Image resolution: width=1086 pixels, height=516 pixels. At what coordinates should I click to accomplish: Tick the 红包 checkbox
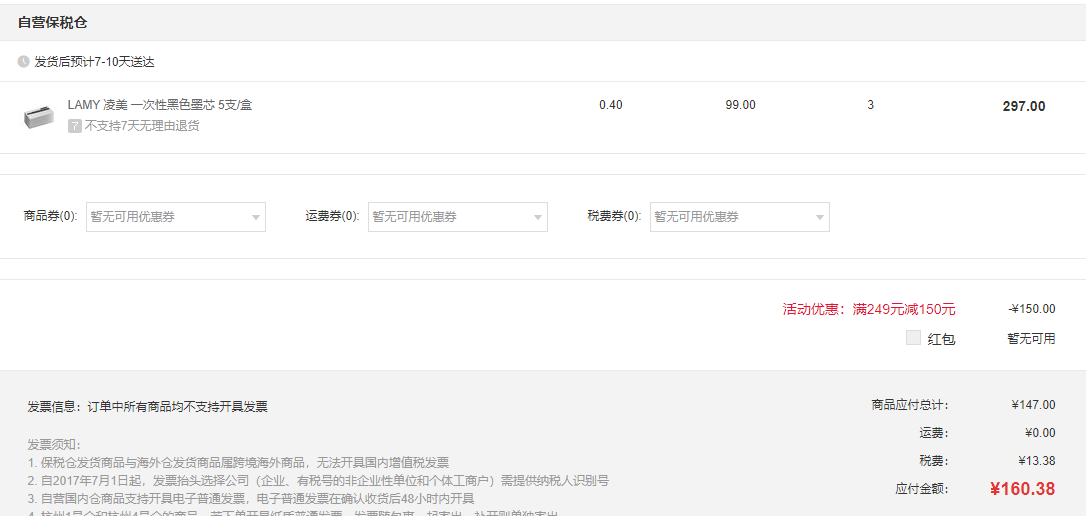pos(914,338)
